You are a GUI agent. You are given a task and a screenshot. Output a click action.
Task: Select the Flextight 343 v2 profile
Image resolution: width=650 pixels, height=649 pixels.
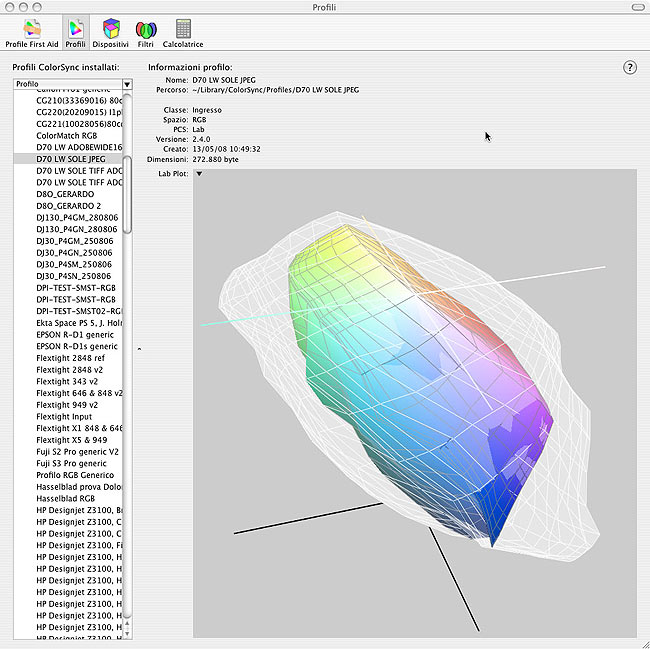point(68,381)
